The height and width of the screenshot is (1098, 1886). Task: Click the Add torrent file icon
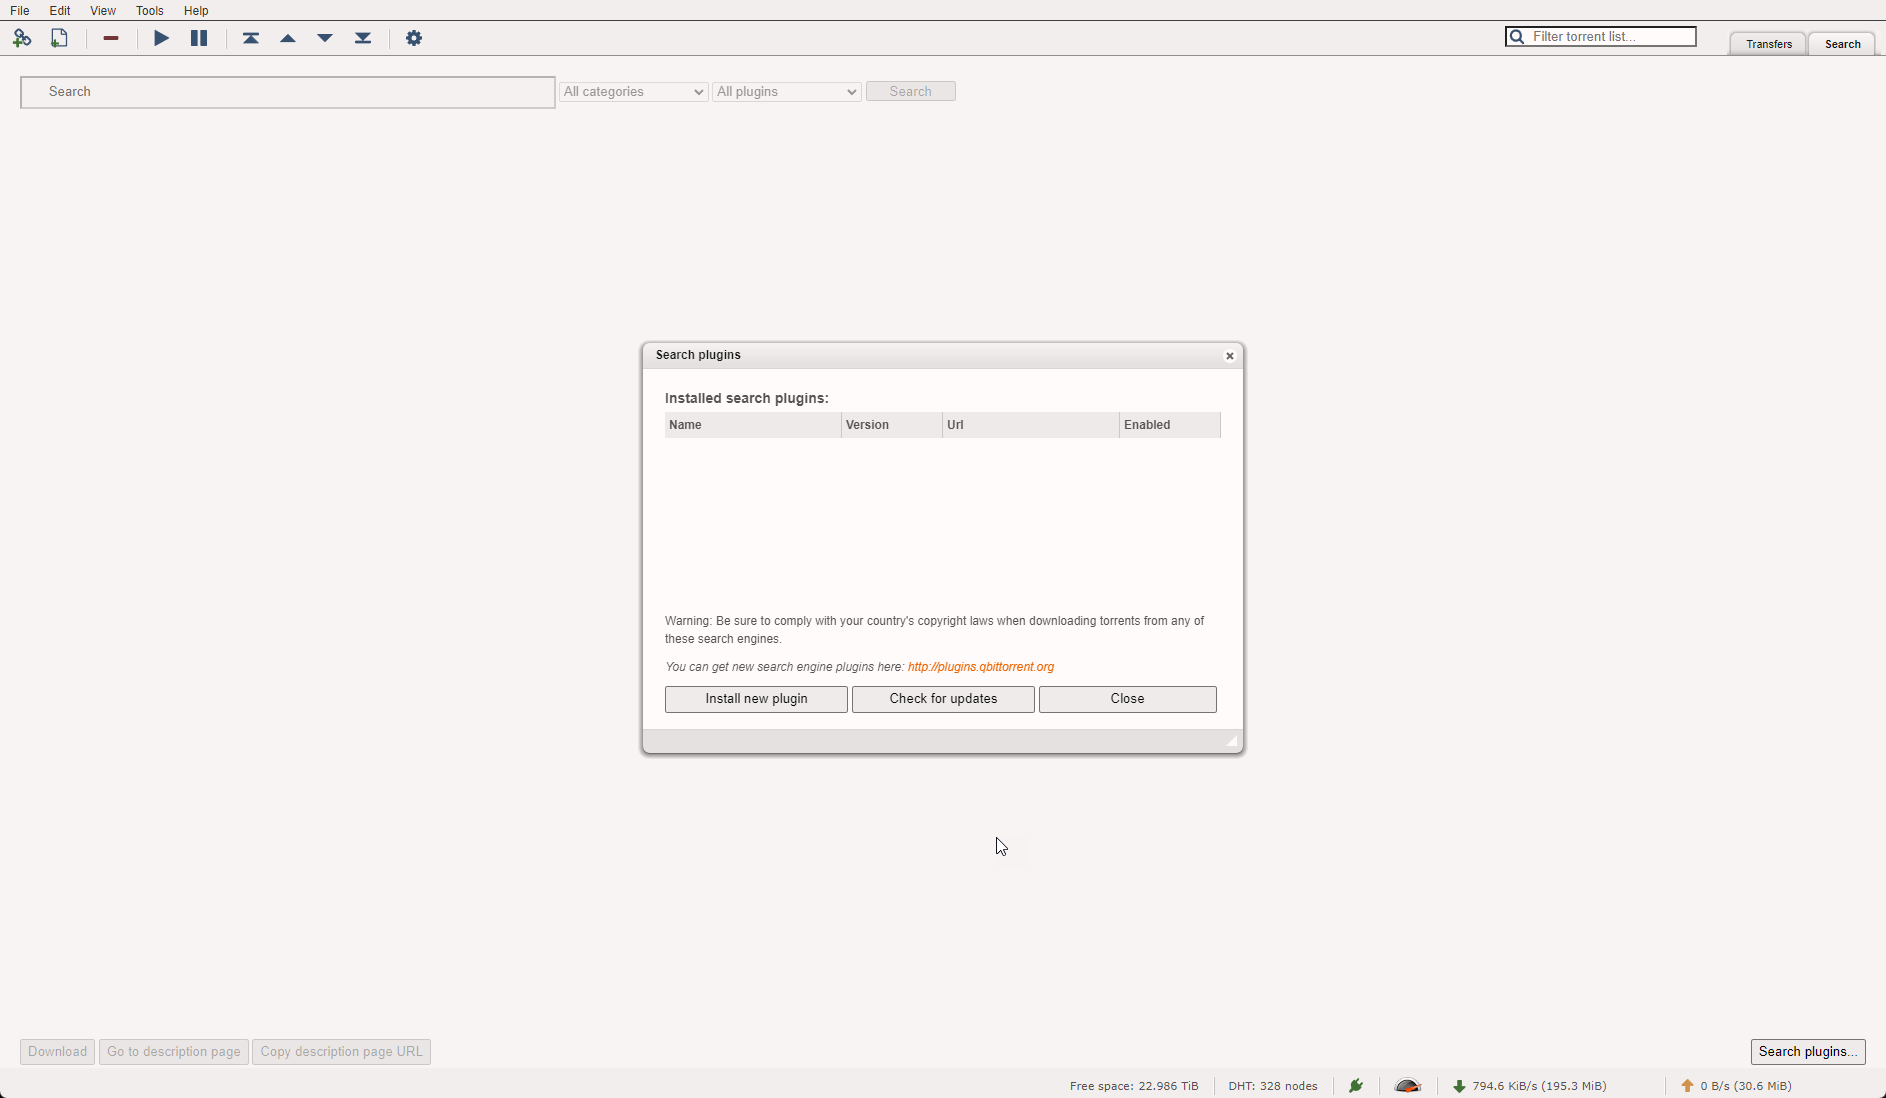(x=59, y=38)
